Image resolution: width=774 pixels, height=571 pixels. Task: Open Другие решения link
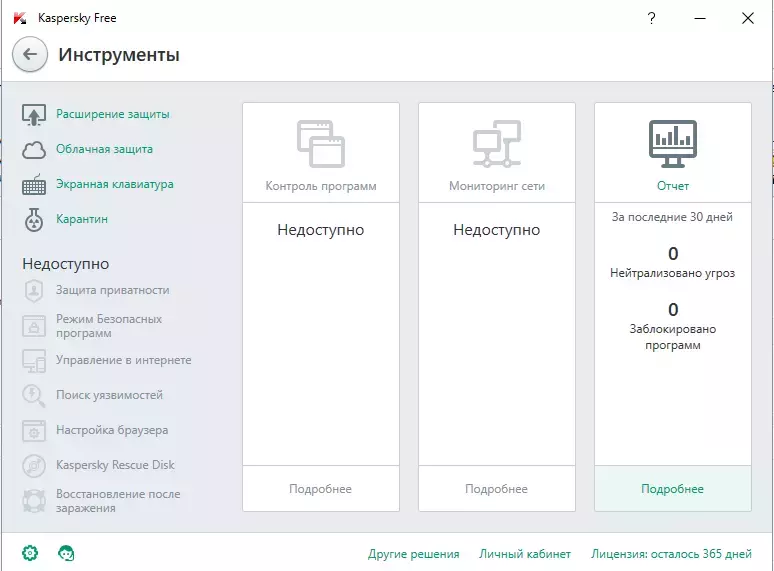(414, 554)
